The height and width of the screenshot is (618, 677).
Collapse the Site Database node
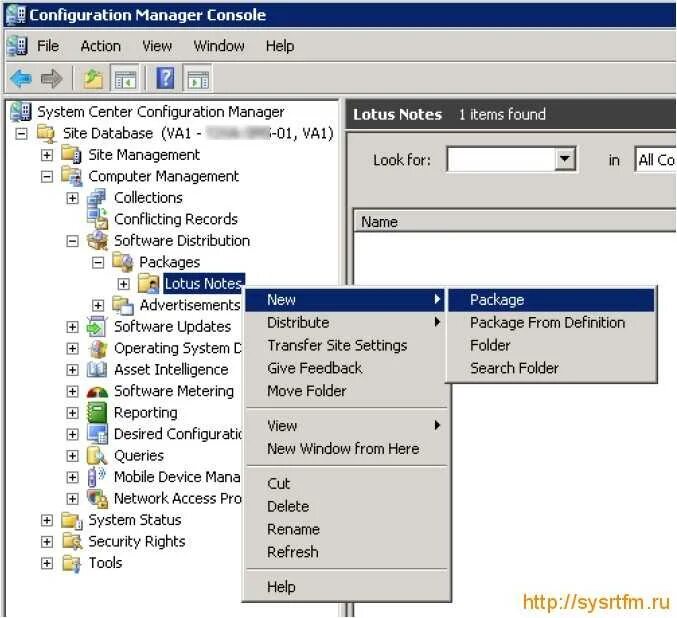point(21,133)
